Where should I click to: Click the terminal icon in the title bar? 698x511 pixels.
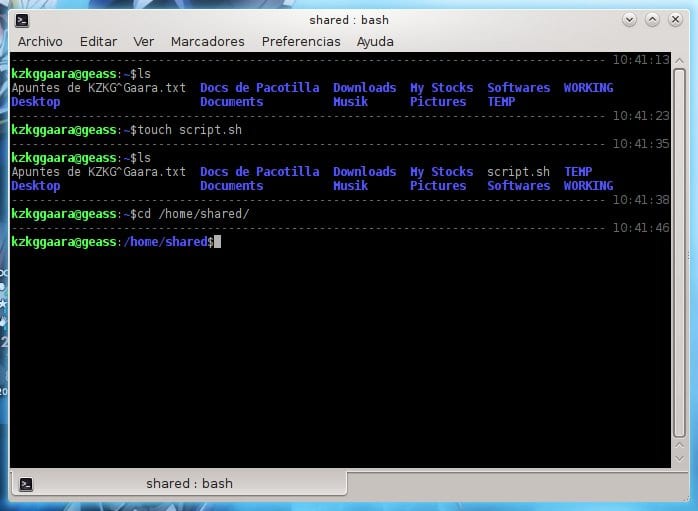point(22,20)
